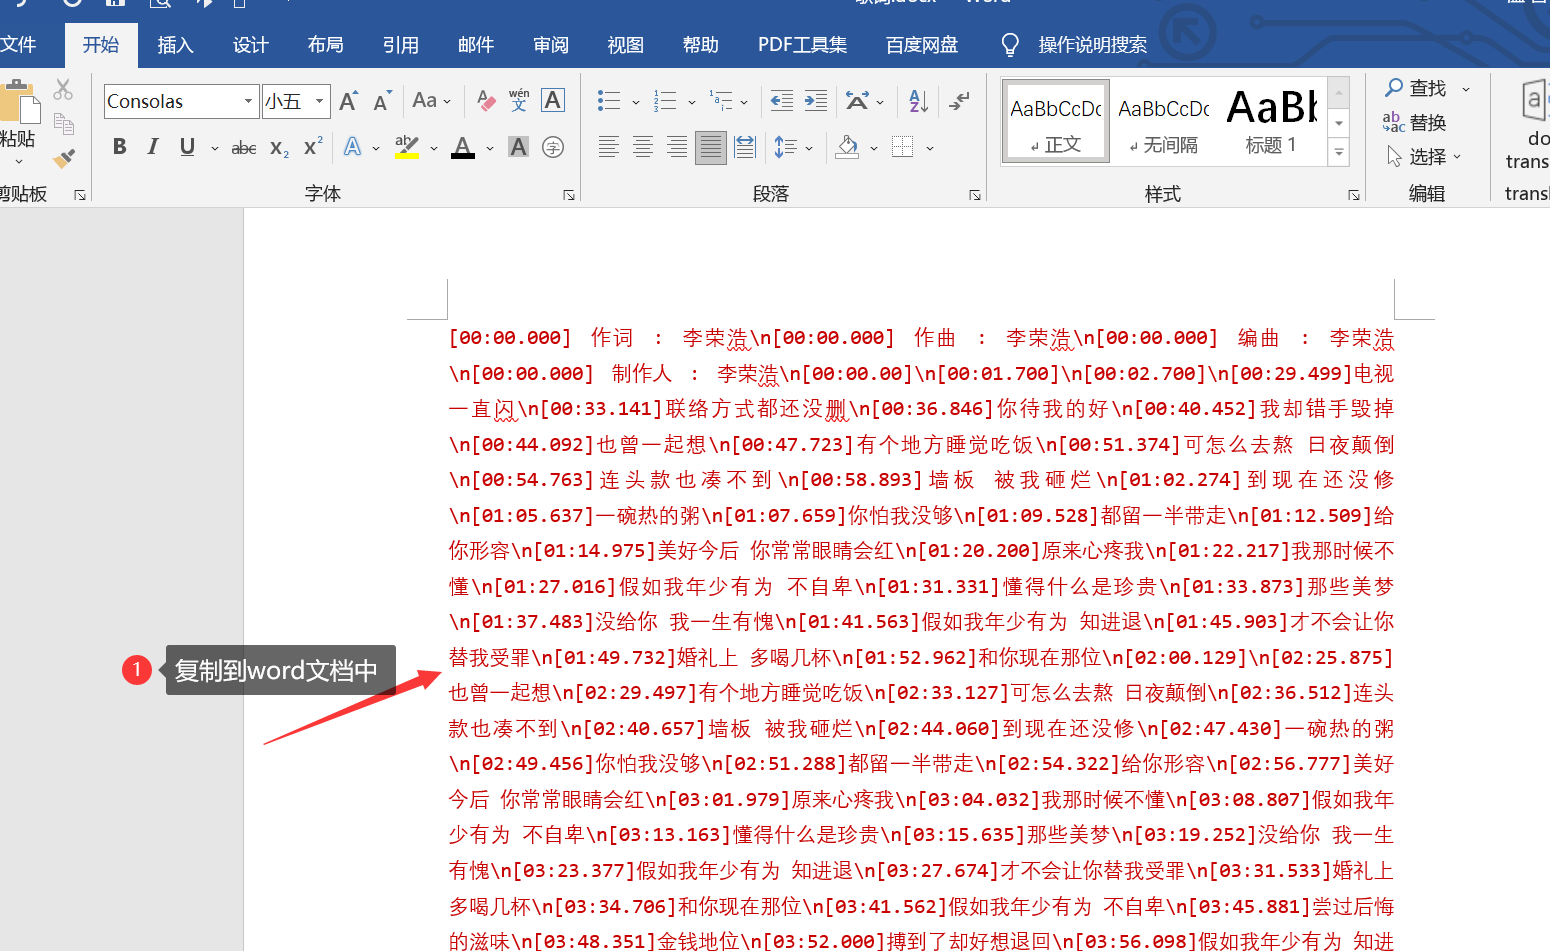Open the 设计 ribbon tab
This screenshot has height=951, width=1550.
250,45
